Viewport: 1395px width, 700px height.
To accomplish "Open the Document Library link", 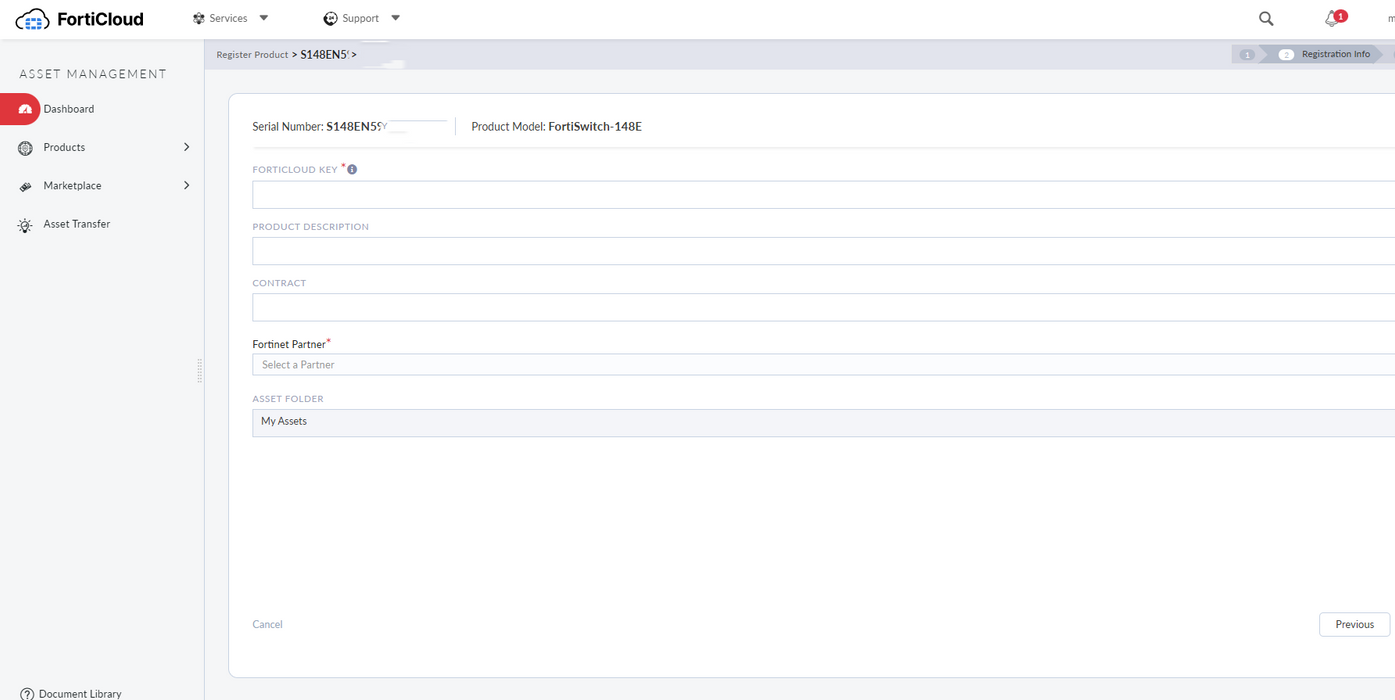I will [x=80, y=693].
